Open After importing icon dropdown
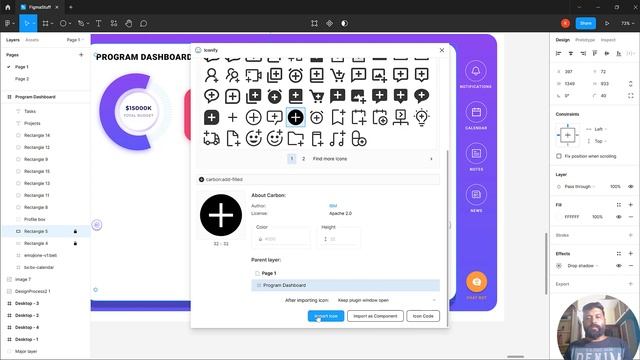The height and width of the screenshot is (360, 640). (386, 300)
